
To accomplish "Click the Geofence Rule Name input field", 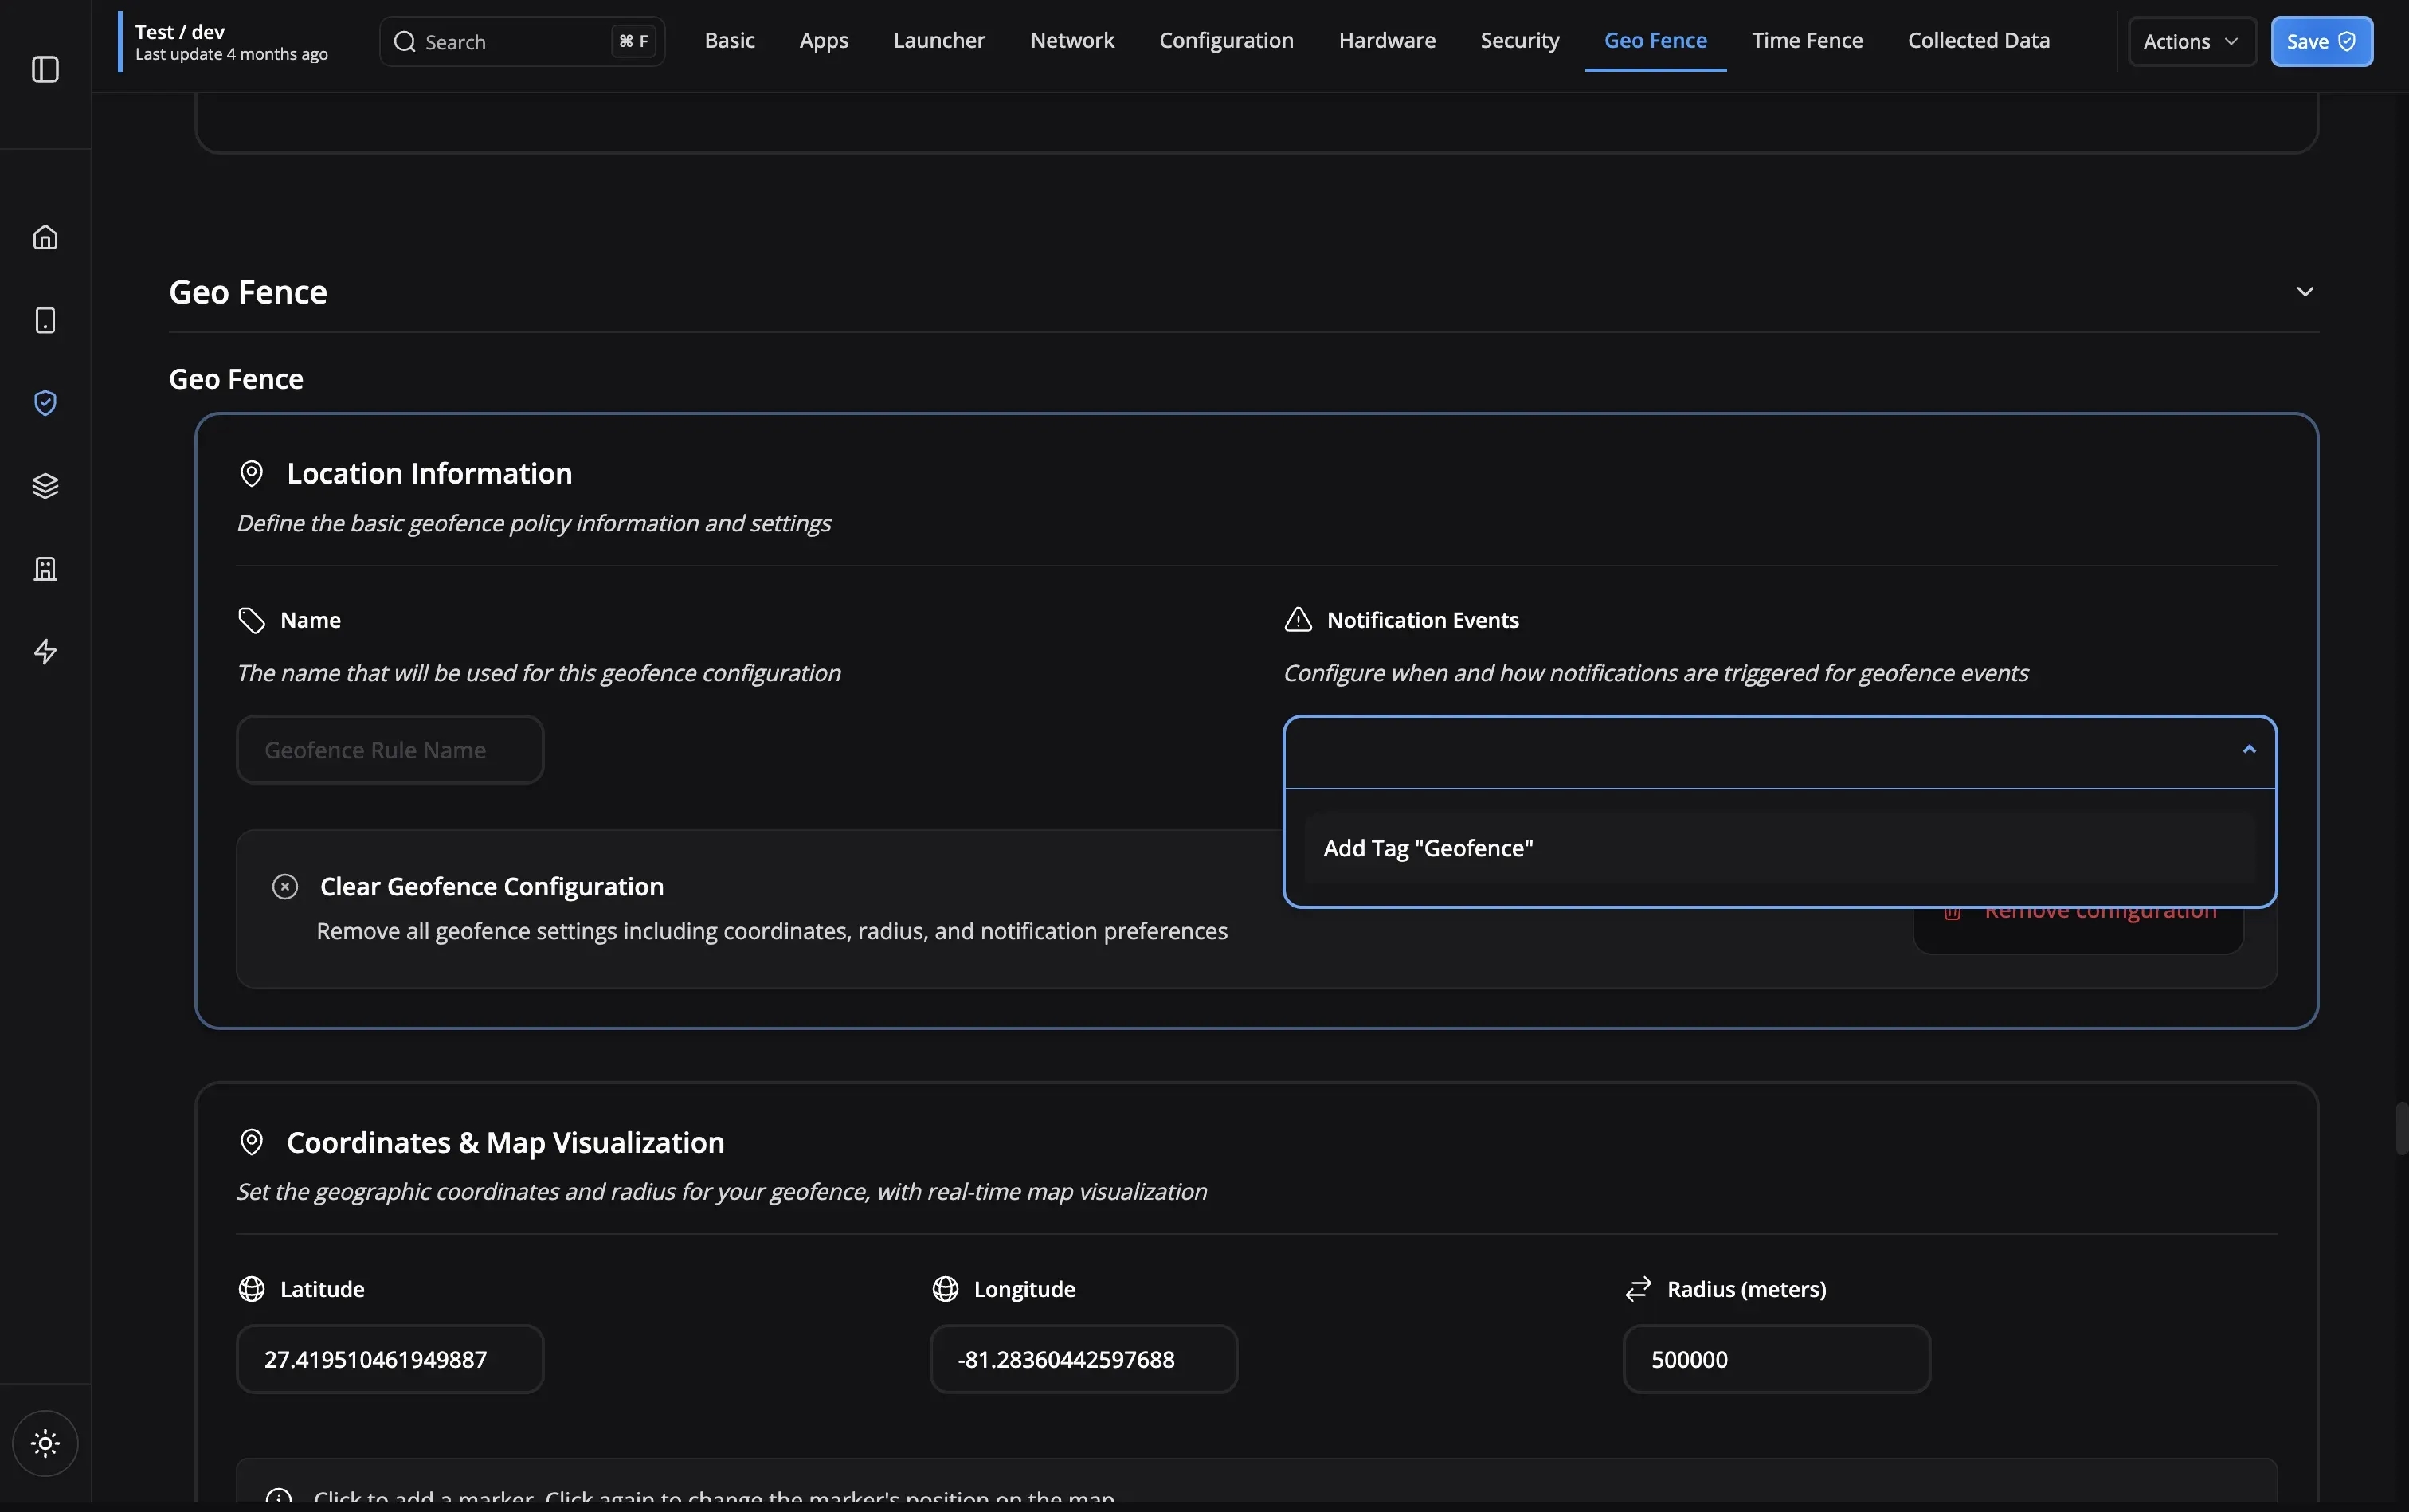I will point(389,749).
